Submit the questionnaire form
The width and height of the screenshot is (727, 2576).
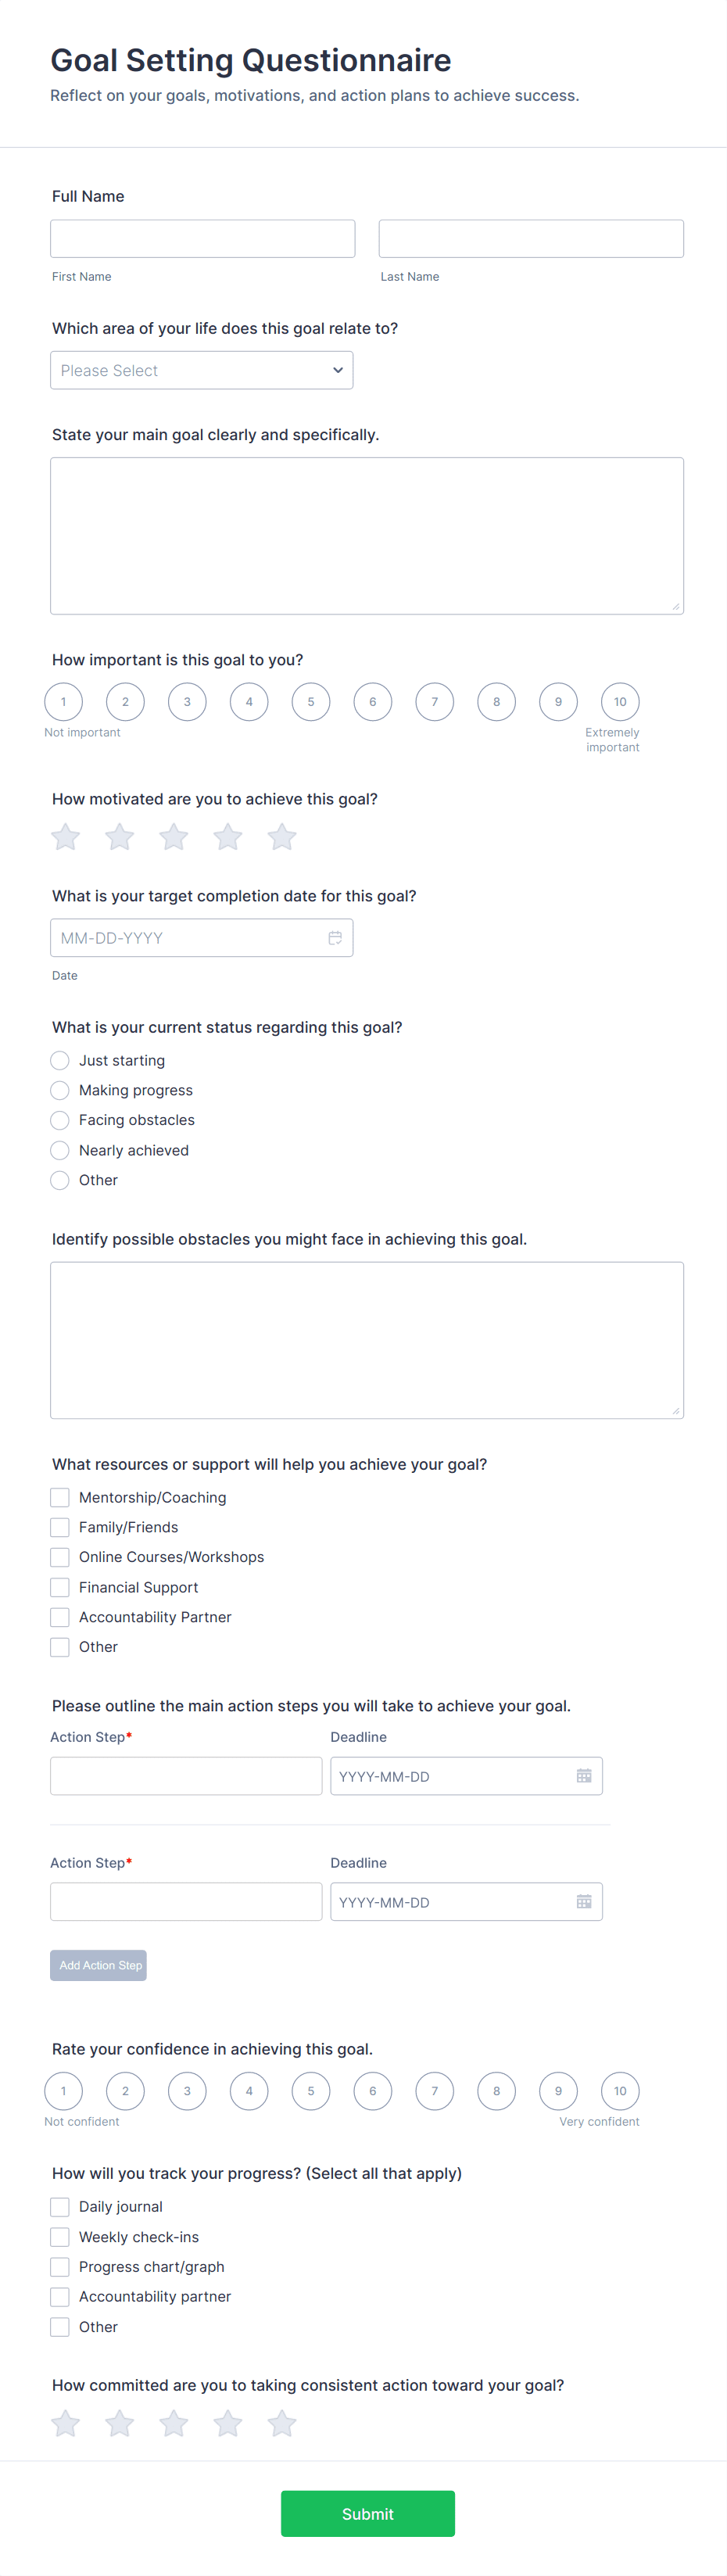point(367,2513)
